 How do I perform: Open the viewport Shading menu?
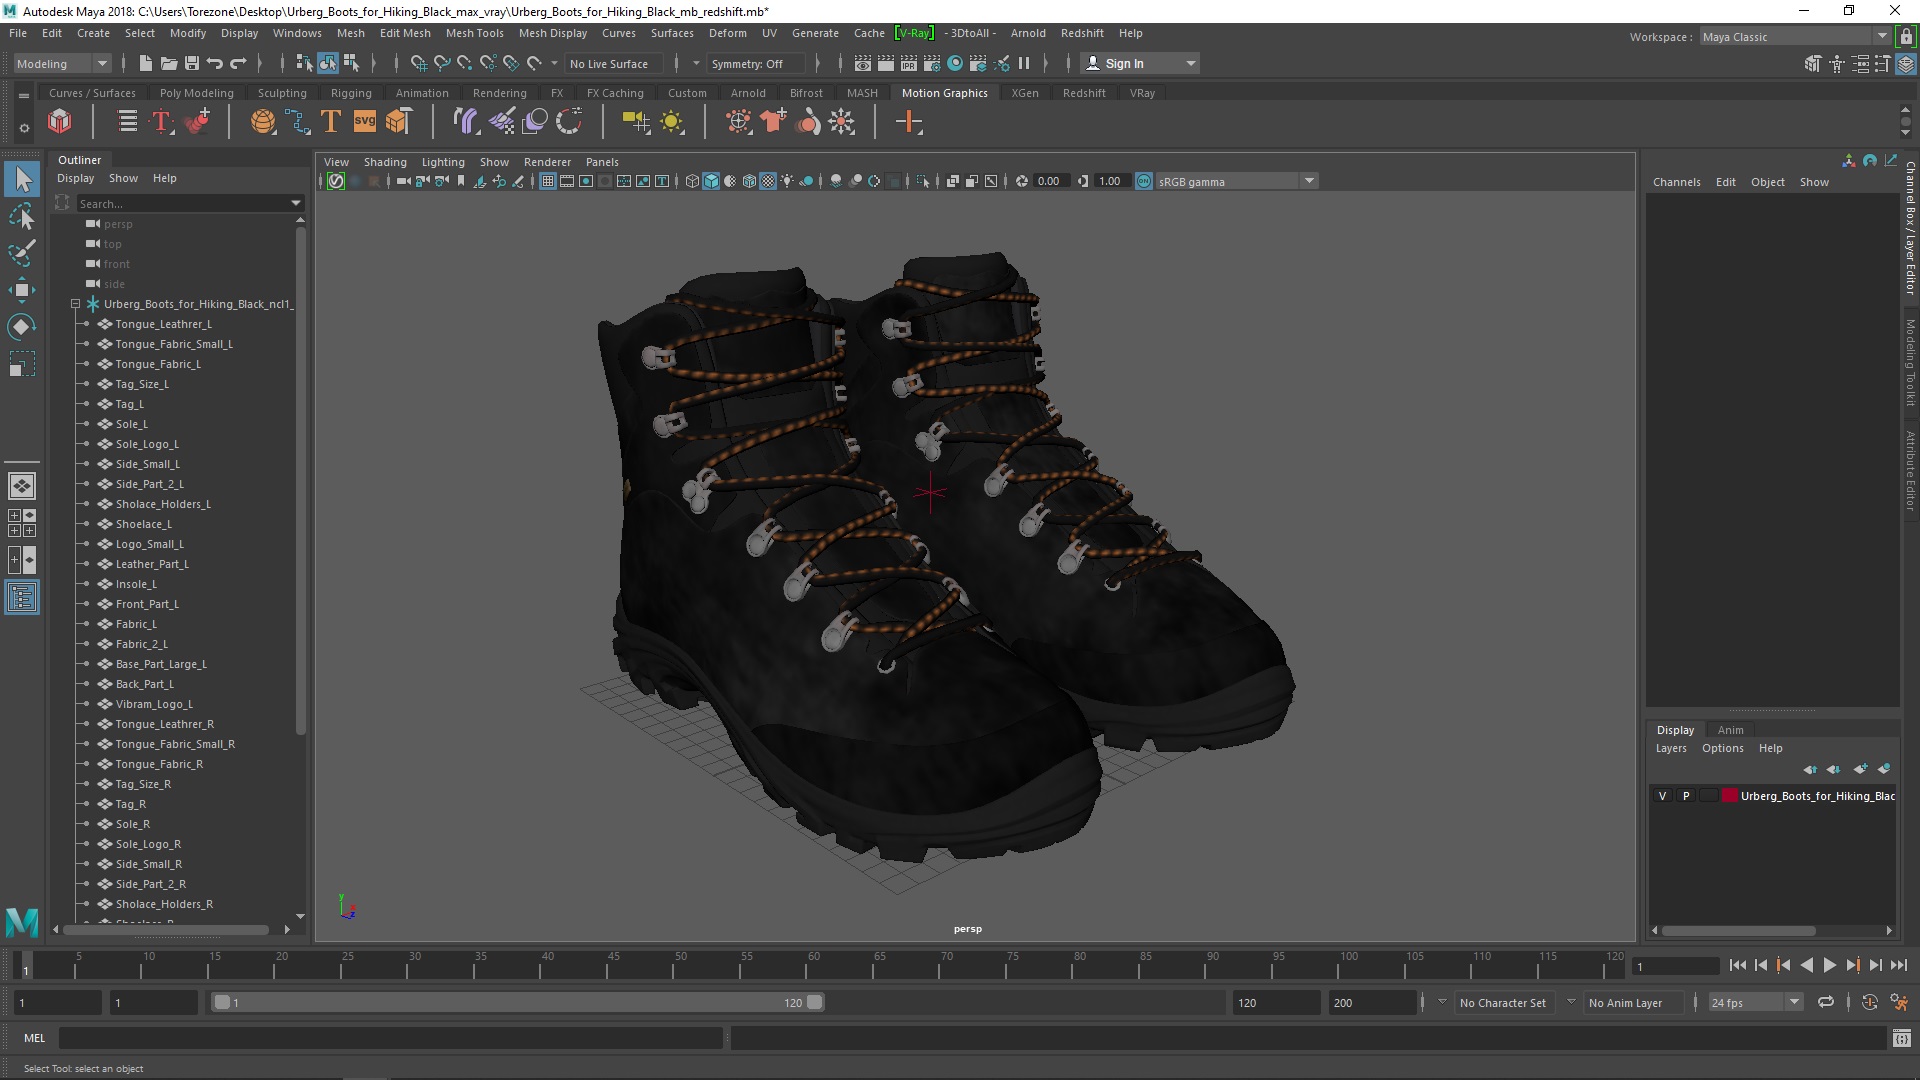pyautogui.click(x=385, y=162)
